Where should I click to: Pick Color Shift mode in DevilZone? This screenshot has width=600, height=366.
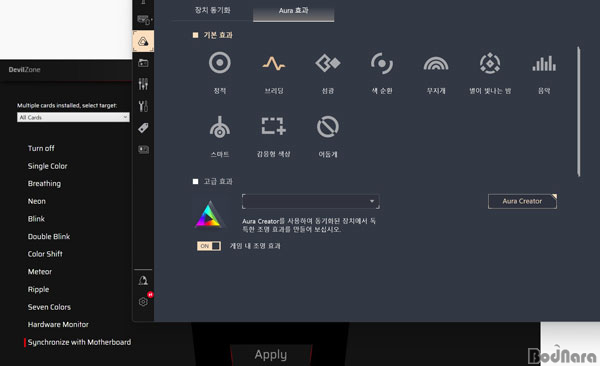[x=45, y=254]
